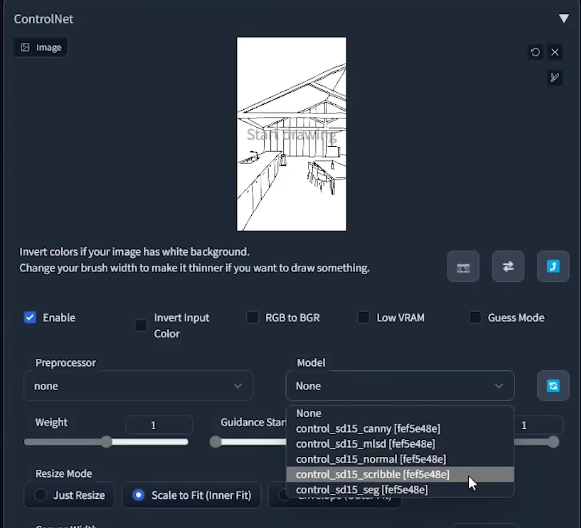
Task: Click the Image tab label
Action: (41, 47)
